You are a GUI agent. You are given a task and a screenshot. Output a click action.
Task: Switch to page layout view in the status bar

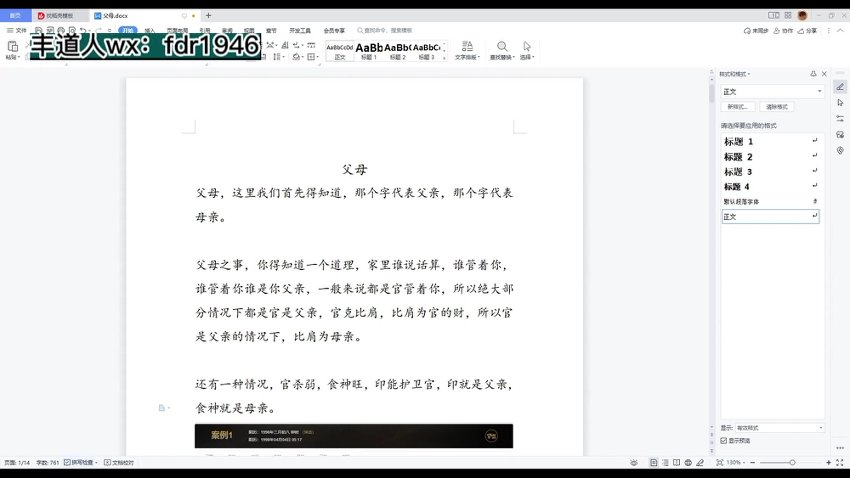654,462
